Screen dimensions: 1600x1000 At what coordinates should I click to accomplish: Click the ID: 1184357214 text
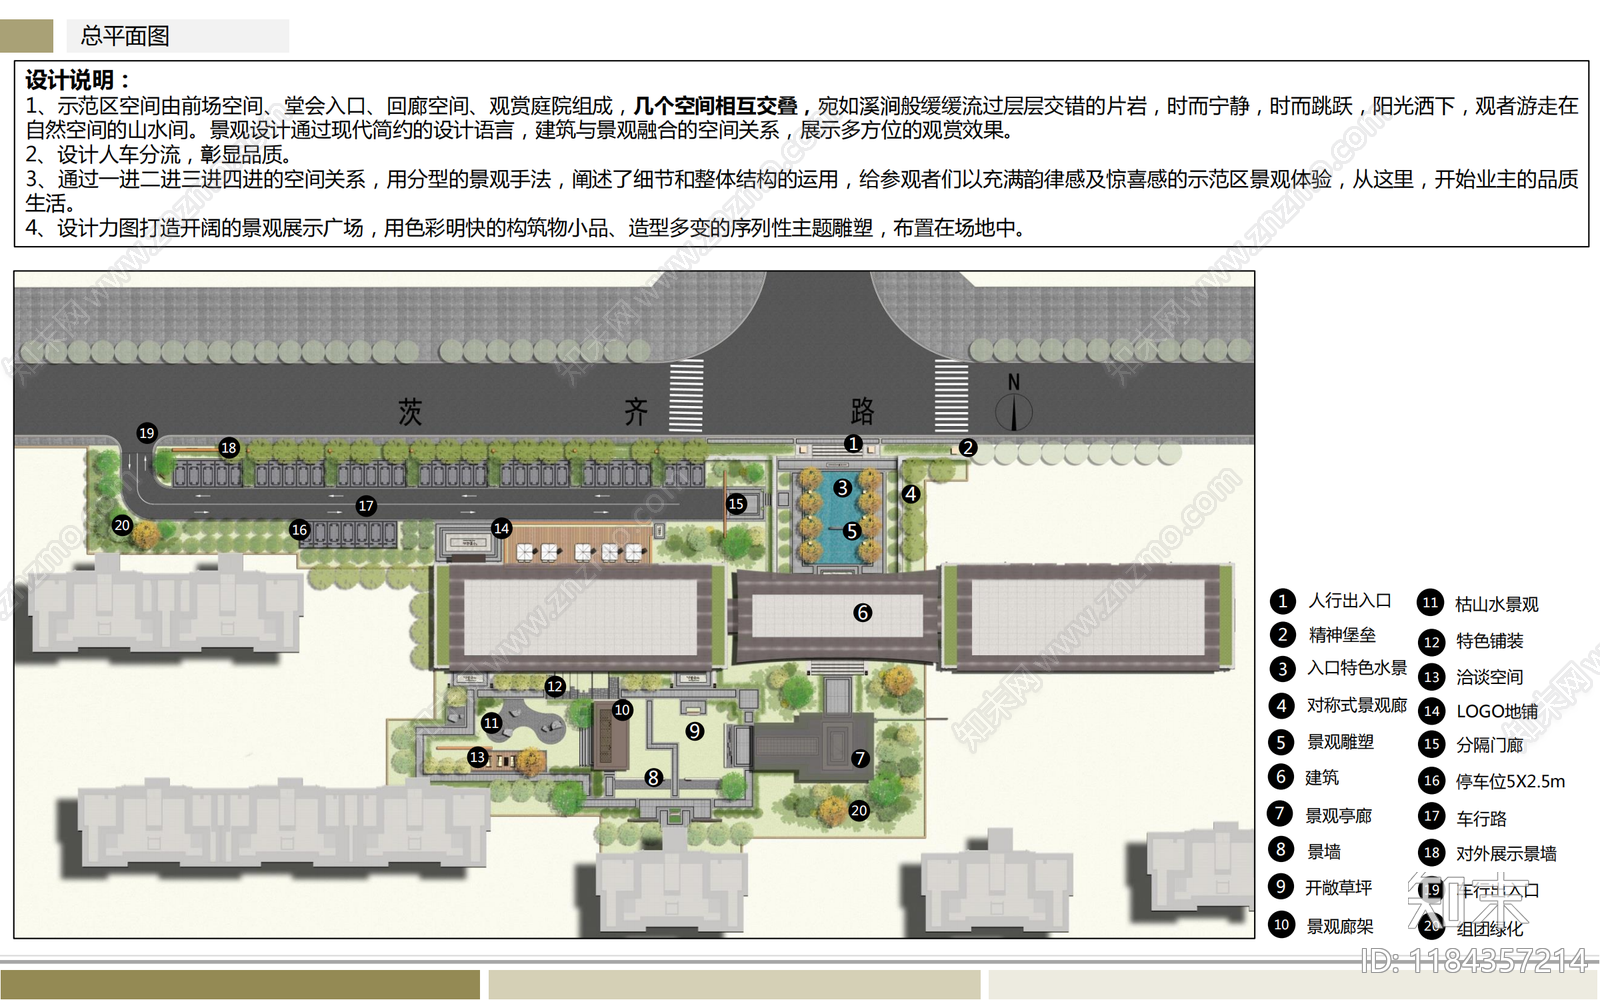pos(1474,962)
